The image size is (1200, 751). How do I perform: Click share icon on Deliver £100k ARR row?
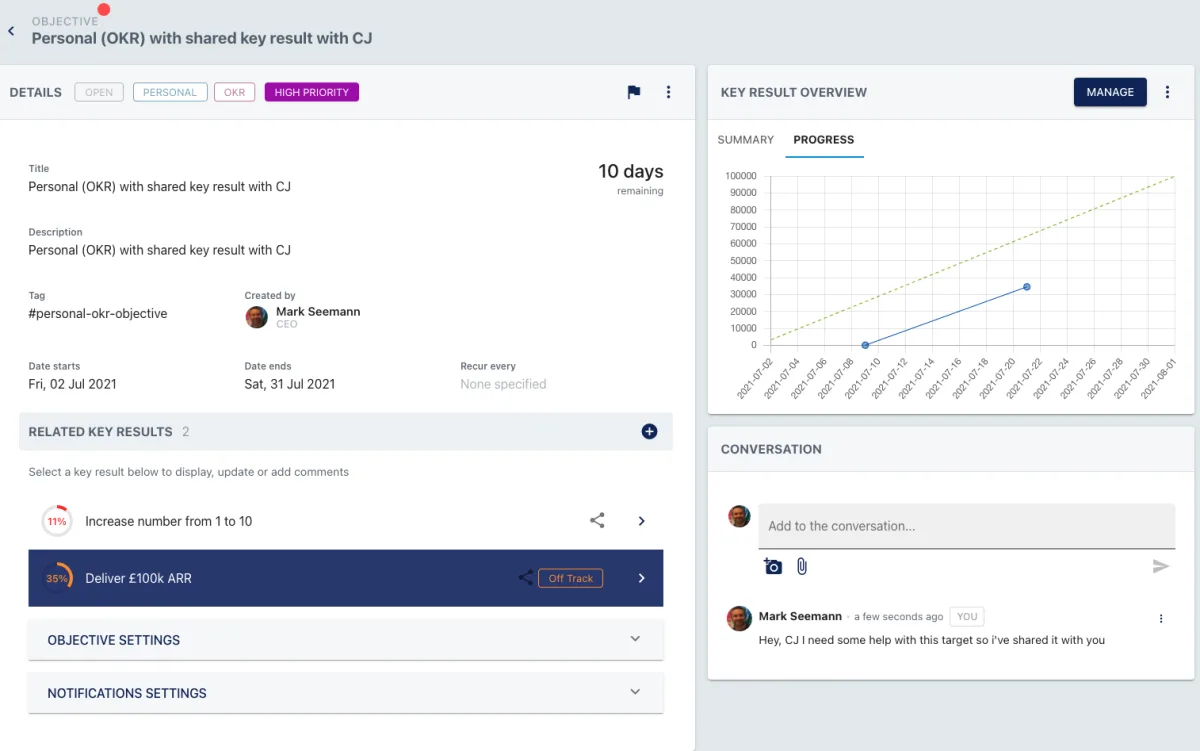point(526,578)
